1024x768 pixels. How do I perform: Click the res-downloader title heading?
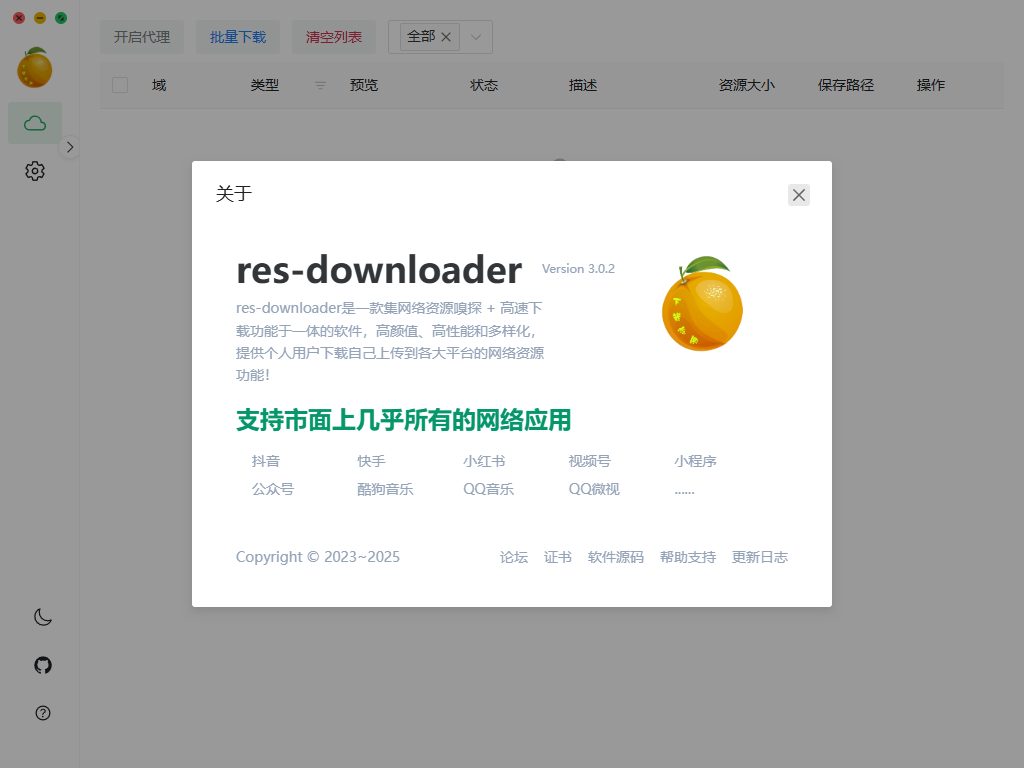[x=379, y=270]
